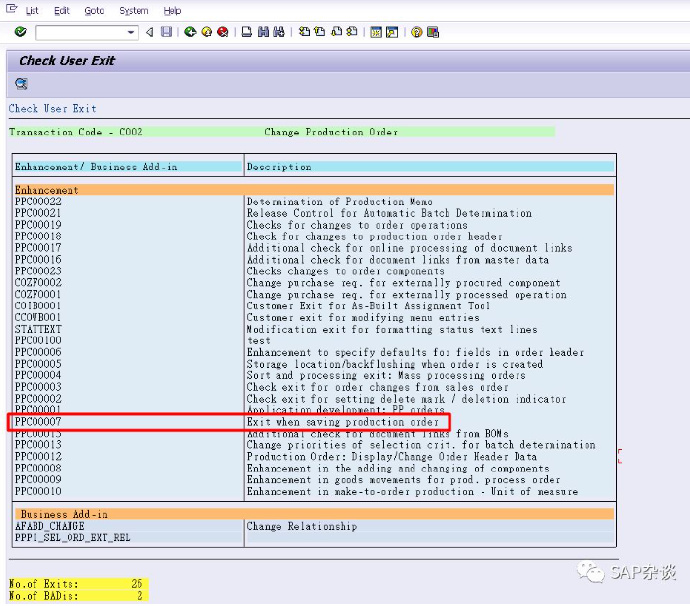Image resolution: width=690 pixels, height=606 pixels.
Task: Select the enhancement PPC00006
Action: [x=38, y=352]
